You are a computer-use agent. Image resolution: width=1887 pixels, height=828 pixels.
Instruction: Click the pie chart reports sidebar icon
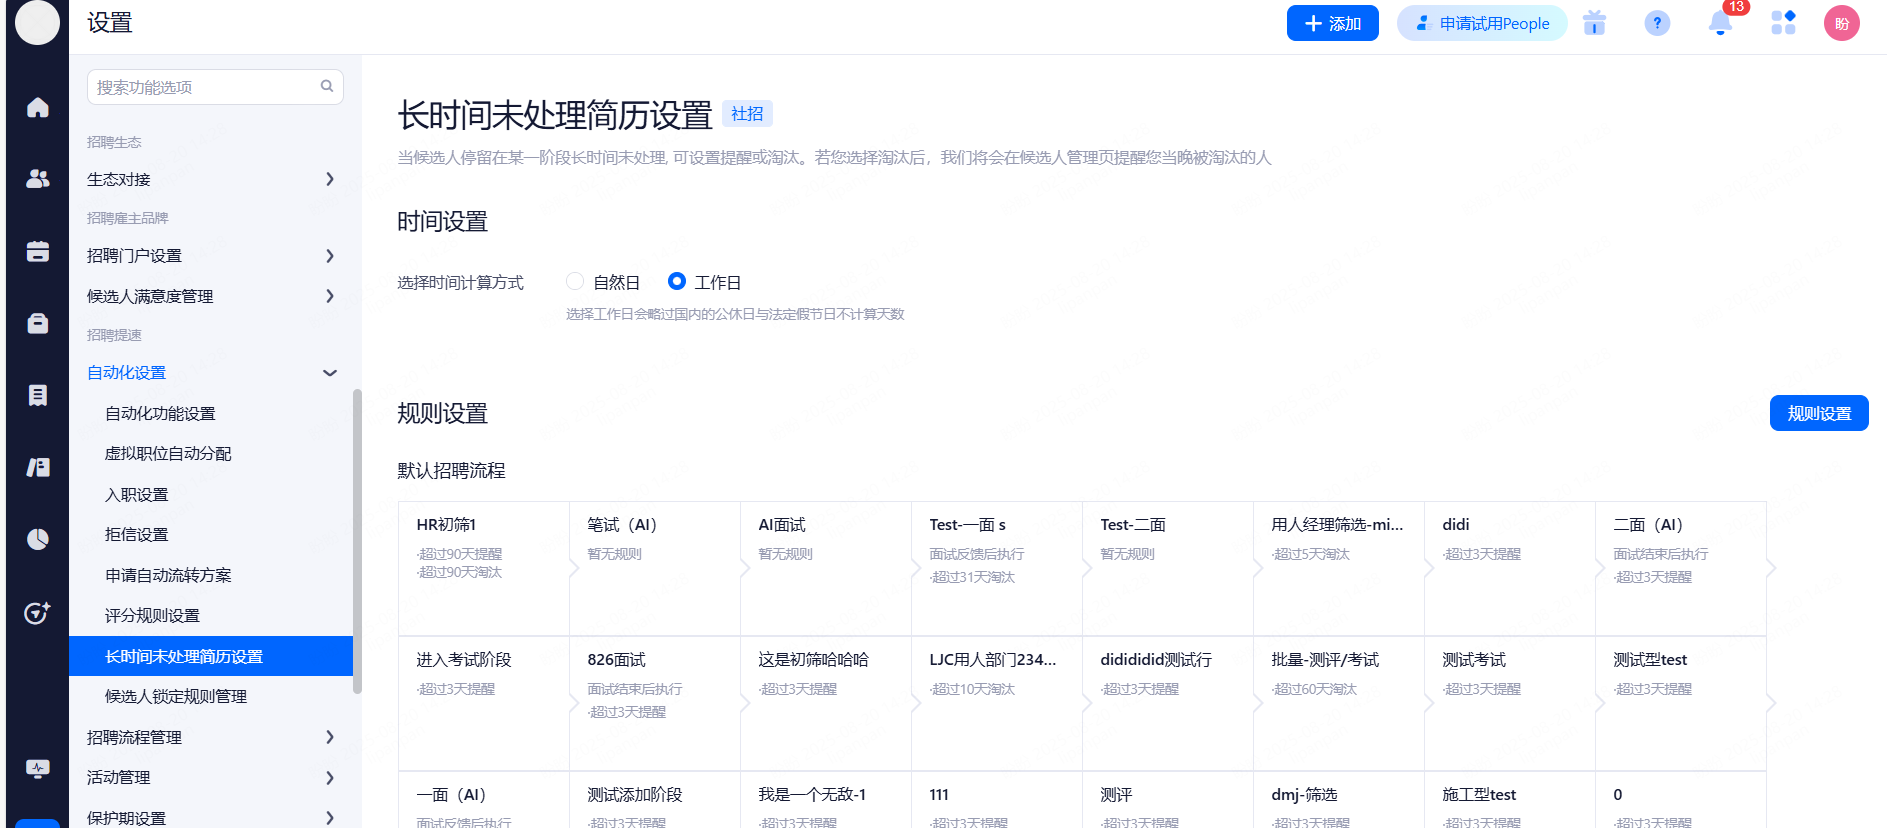tap(37, 539)
